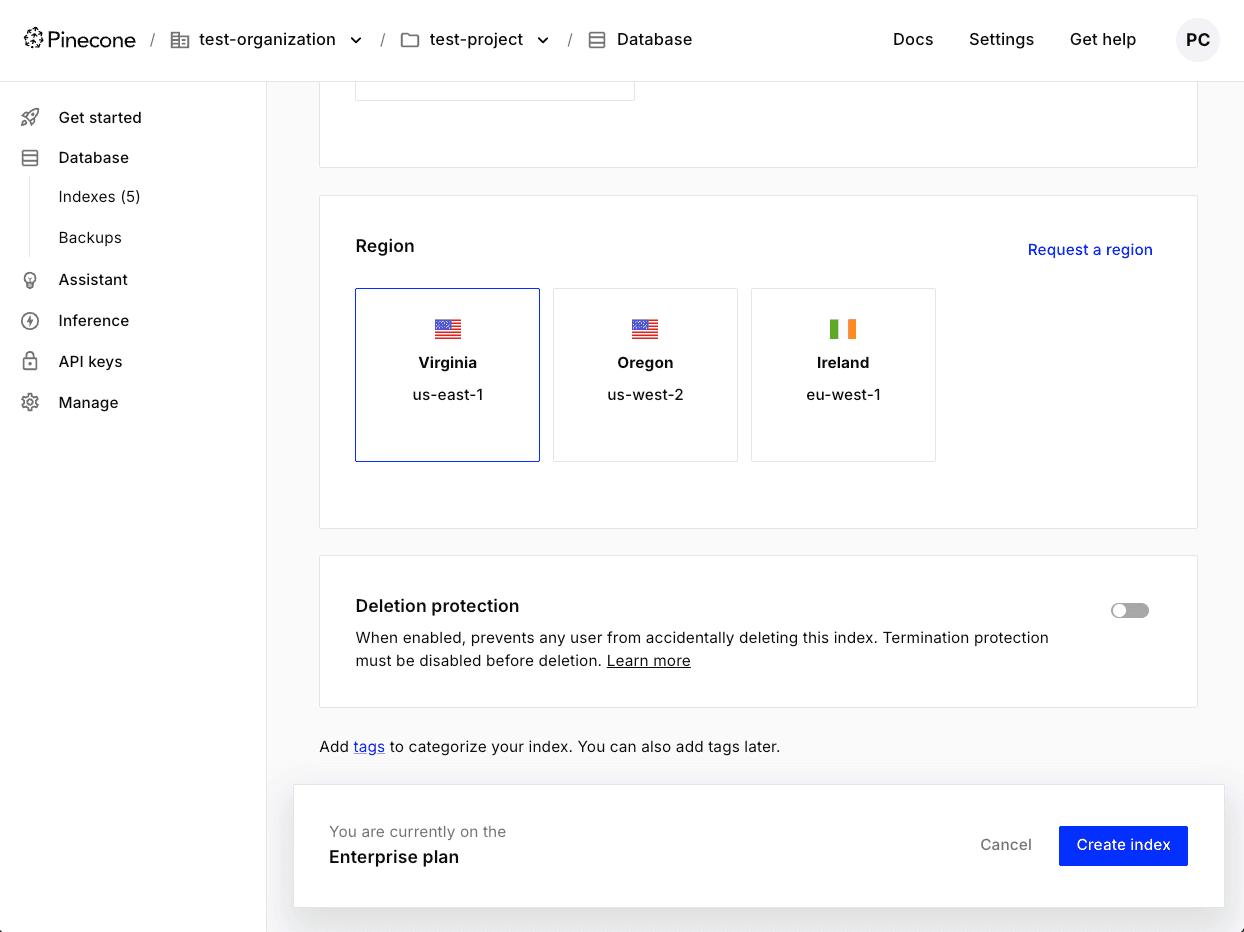
Task: Select the Get started rocket icon
Action: pyautogui.click(x=29, y=117)
